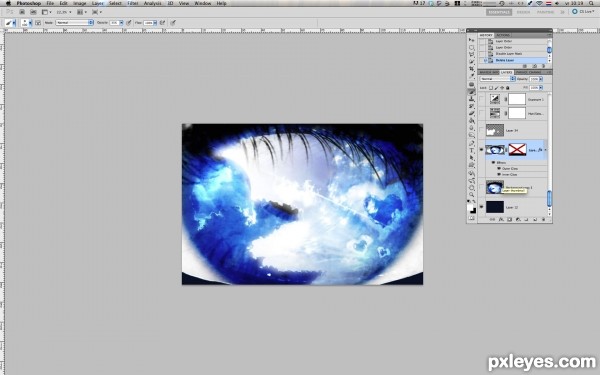This screenshot has height=375, width=600.
Task: Select the Path Selection arrow tool
Action: [x=471, y=157]
